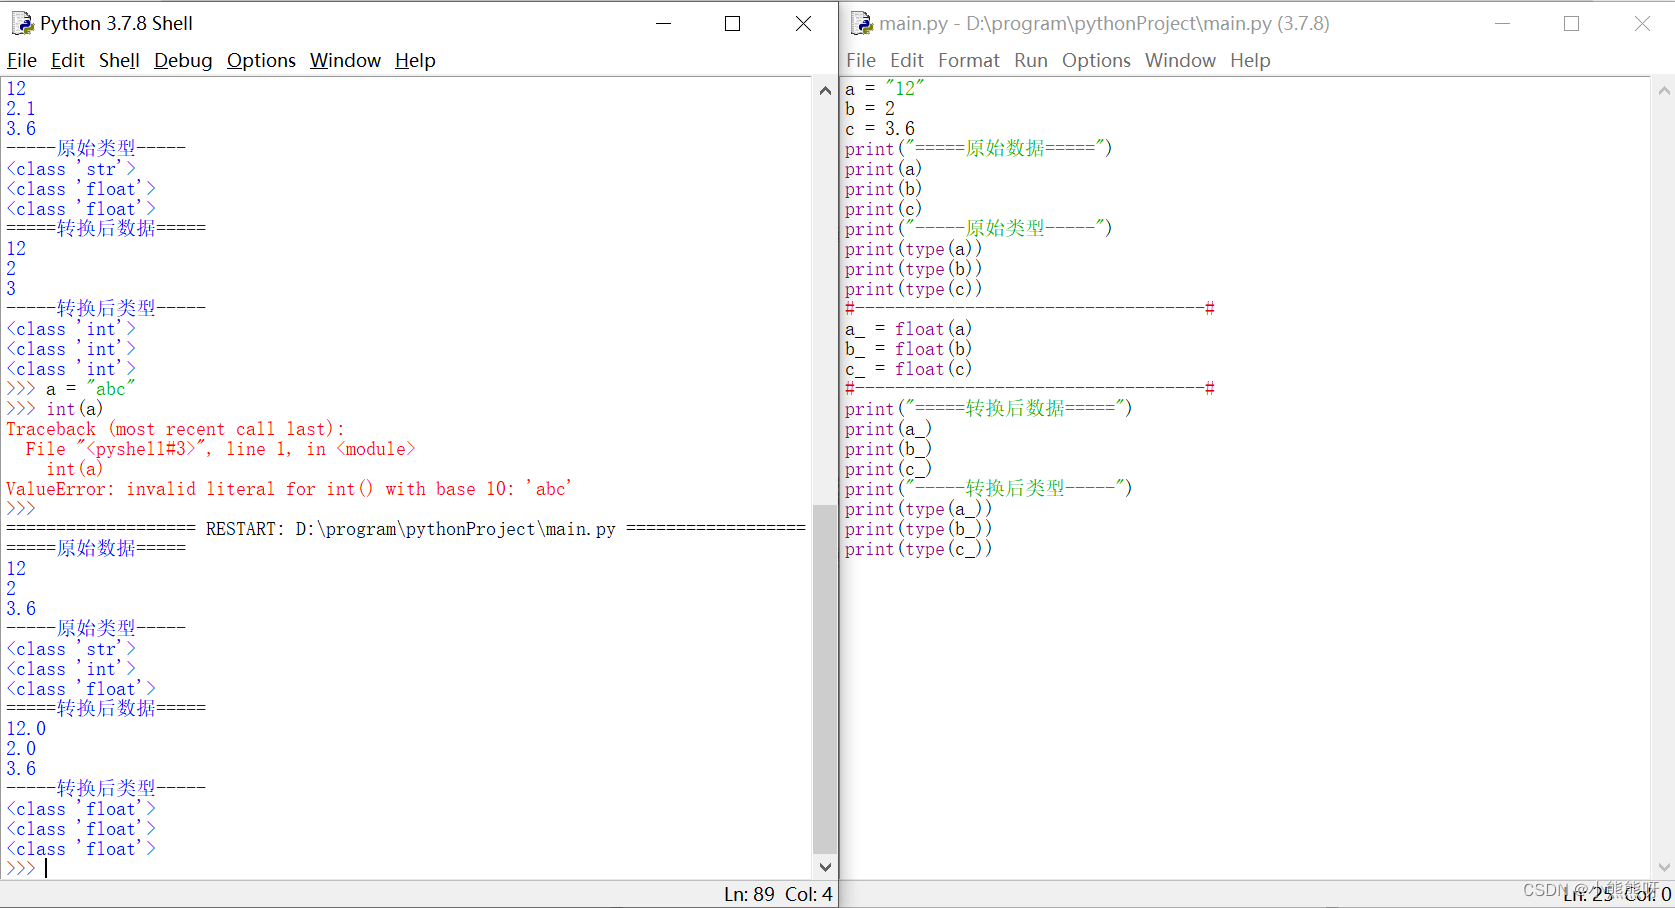The width and height of the screenshot is (1675, 908).
Task: Open Options menu in main.py editor
Action: click(x=1096, y=61)
